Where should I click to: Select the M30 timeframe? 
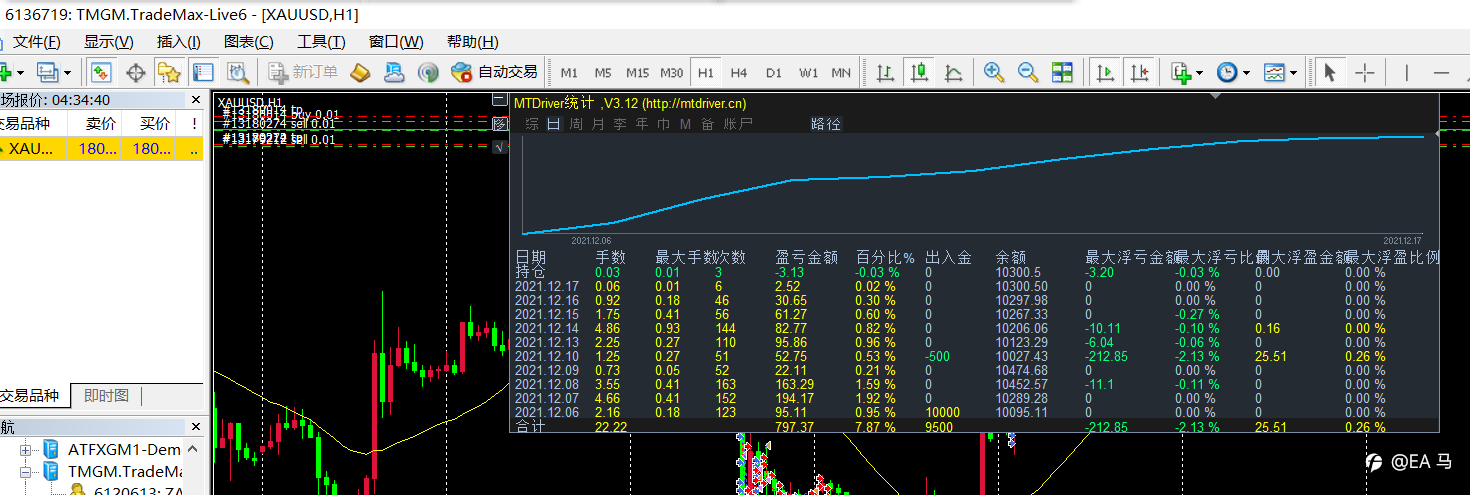672,72
